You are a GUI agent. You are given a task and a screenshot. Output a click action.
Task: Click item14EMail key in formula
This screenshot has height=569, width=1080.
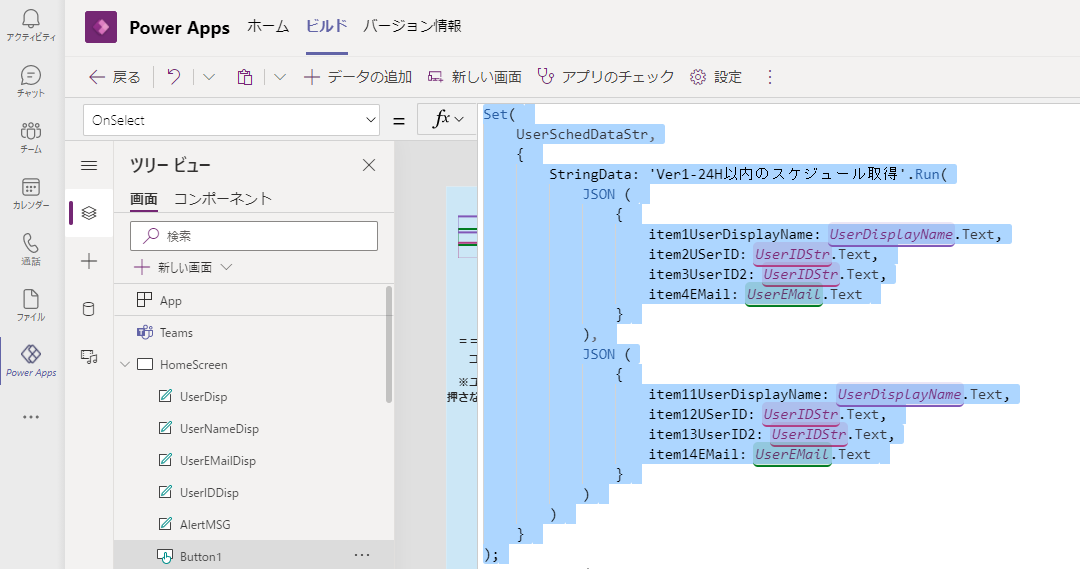click(694, 455)
